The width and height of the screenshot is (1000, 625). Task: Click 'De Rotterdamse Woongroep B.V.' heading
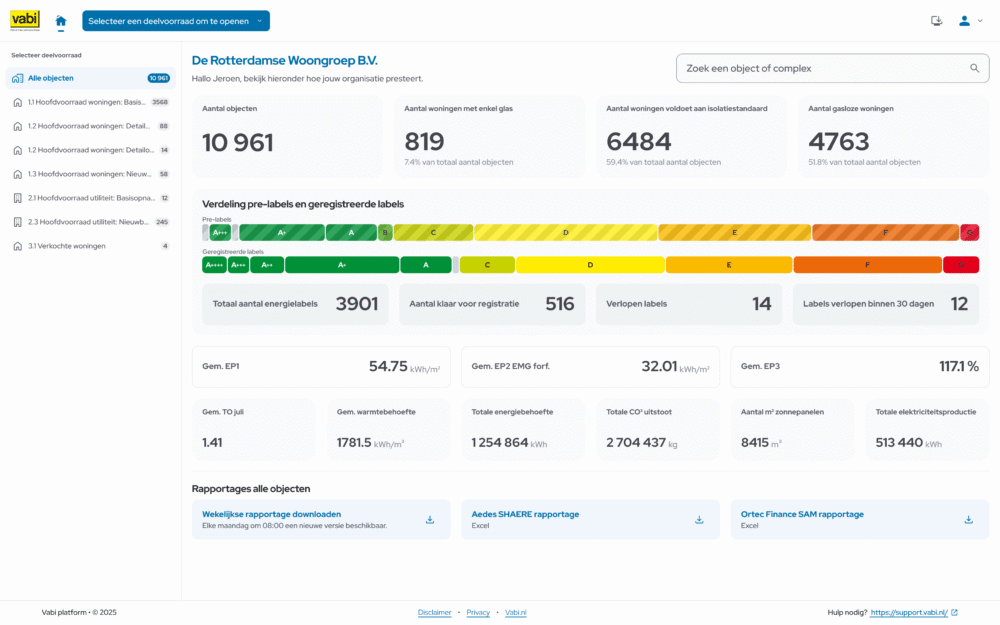click(284, 61)
